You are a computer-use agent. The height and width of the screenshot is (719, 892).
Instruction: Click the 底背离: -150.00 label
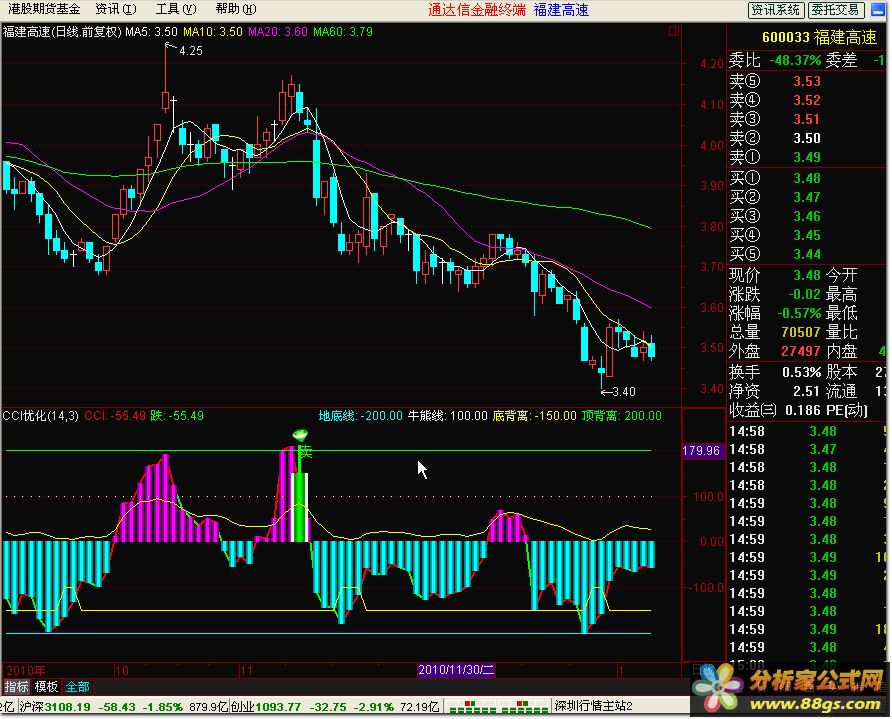click(x=535, y=416)
